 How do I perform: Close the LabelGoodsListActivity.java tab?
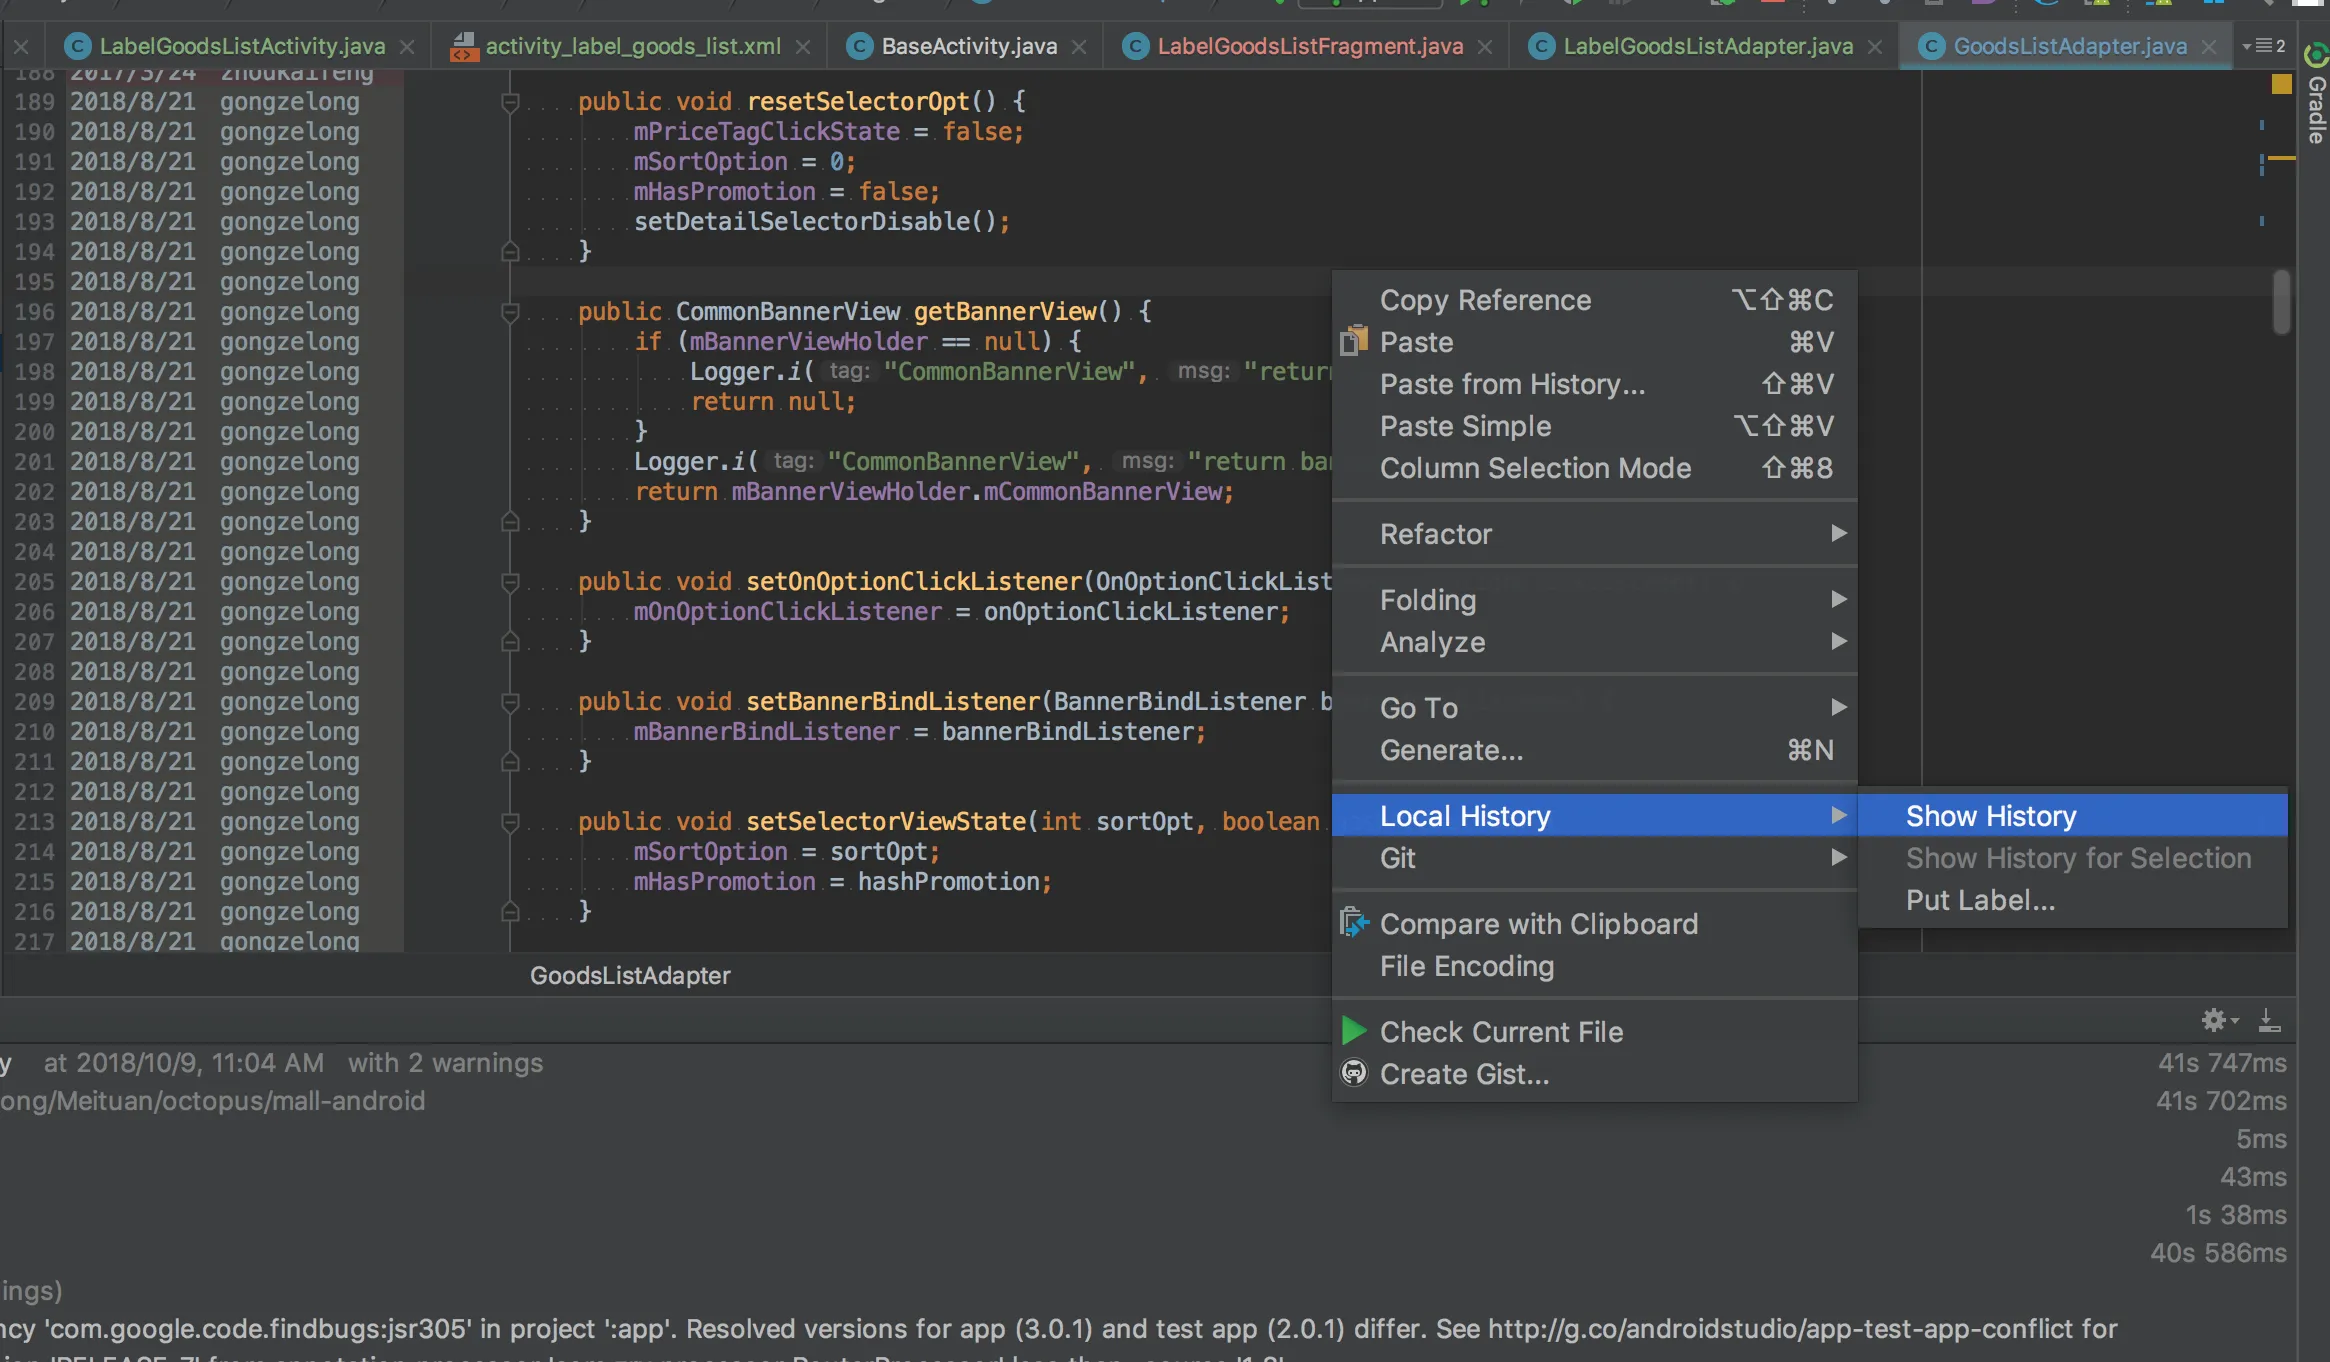pyautogui.click(x=407, y=47)
